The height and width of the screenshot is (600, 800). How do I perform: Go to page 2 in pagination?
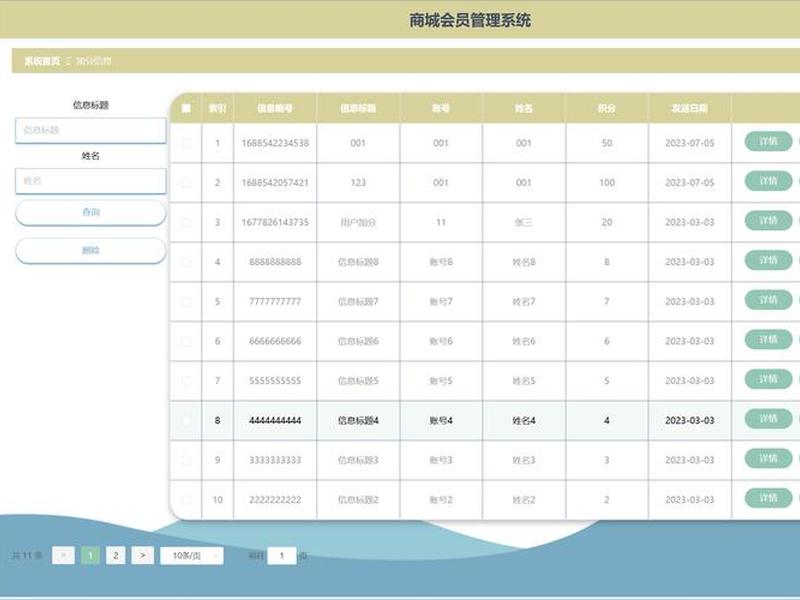pos(116,556)
